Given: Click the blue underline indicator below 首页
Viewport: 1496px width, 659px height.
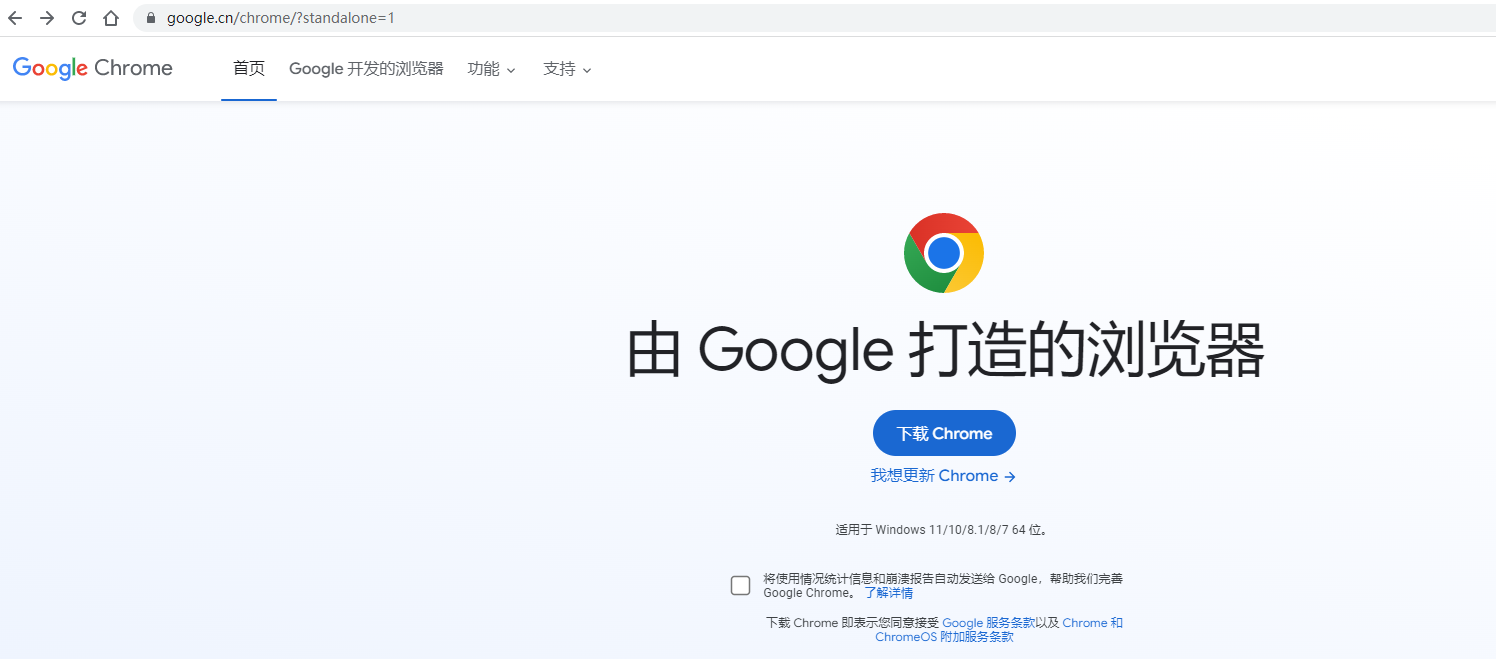Looking at the screenshot, I should point(248,99).
